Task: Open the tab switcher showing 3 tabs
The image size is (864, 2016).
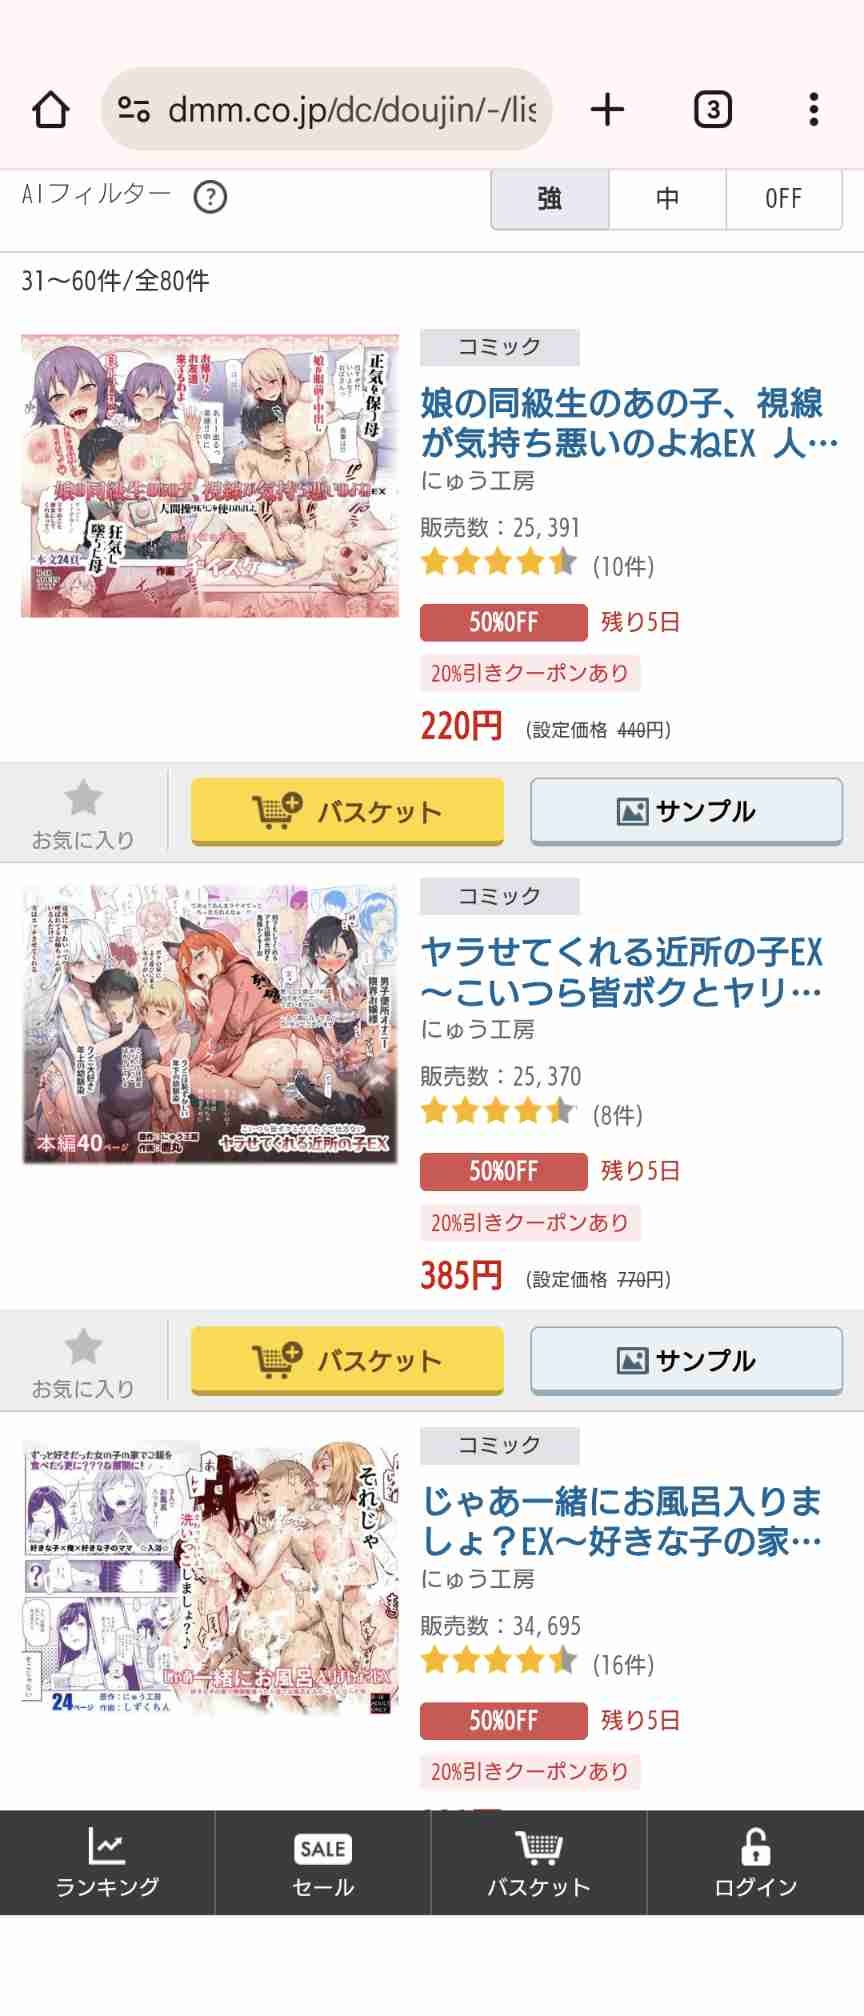Action: tap(712, 109)
